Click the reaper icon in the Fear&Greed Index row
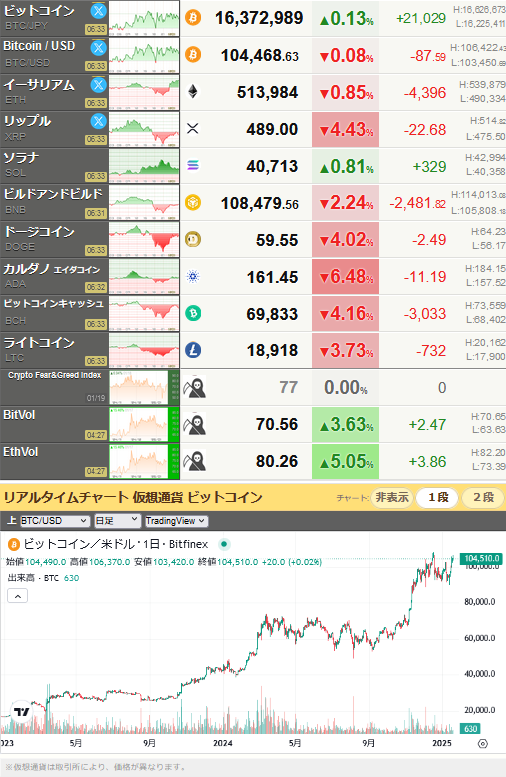This screenshot has height=777, width=506. click(x=194, y=387)
